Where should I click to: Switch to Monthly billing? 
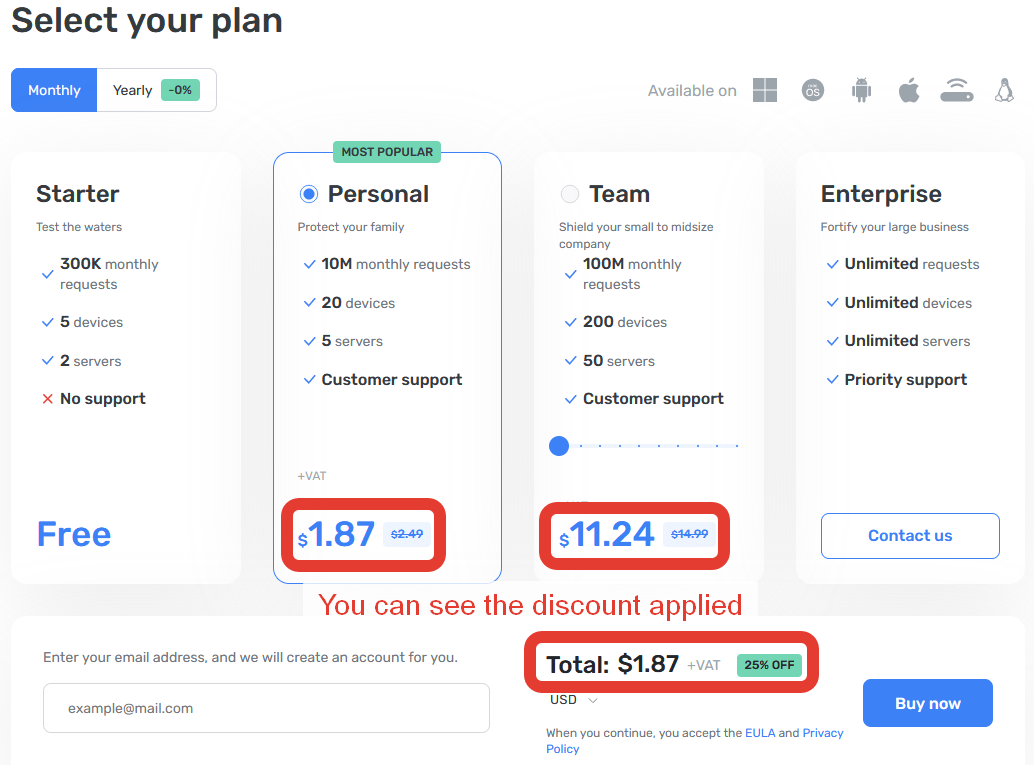(54, 90)
